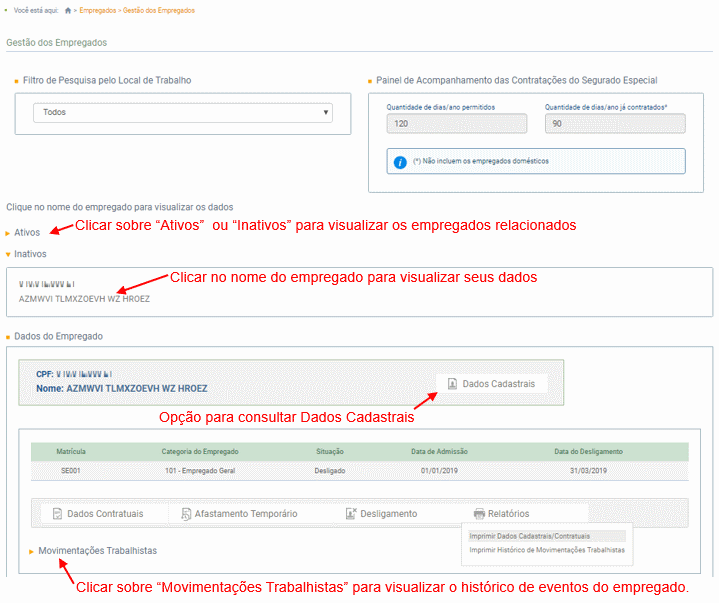Screen dimensions: 719x603
Task: Open the Dados Cadastrais button
Action: click(492, 384)
